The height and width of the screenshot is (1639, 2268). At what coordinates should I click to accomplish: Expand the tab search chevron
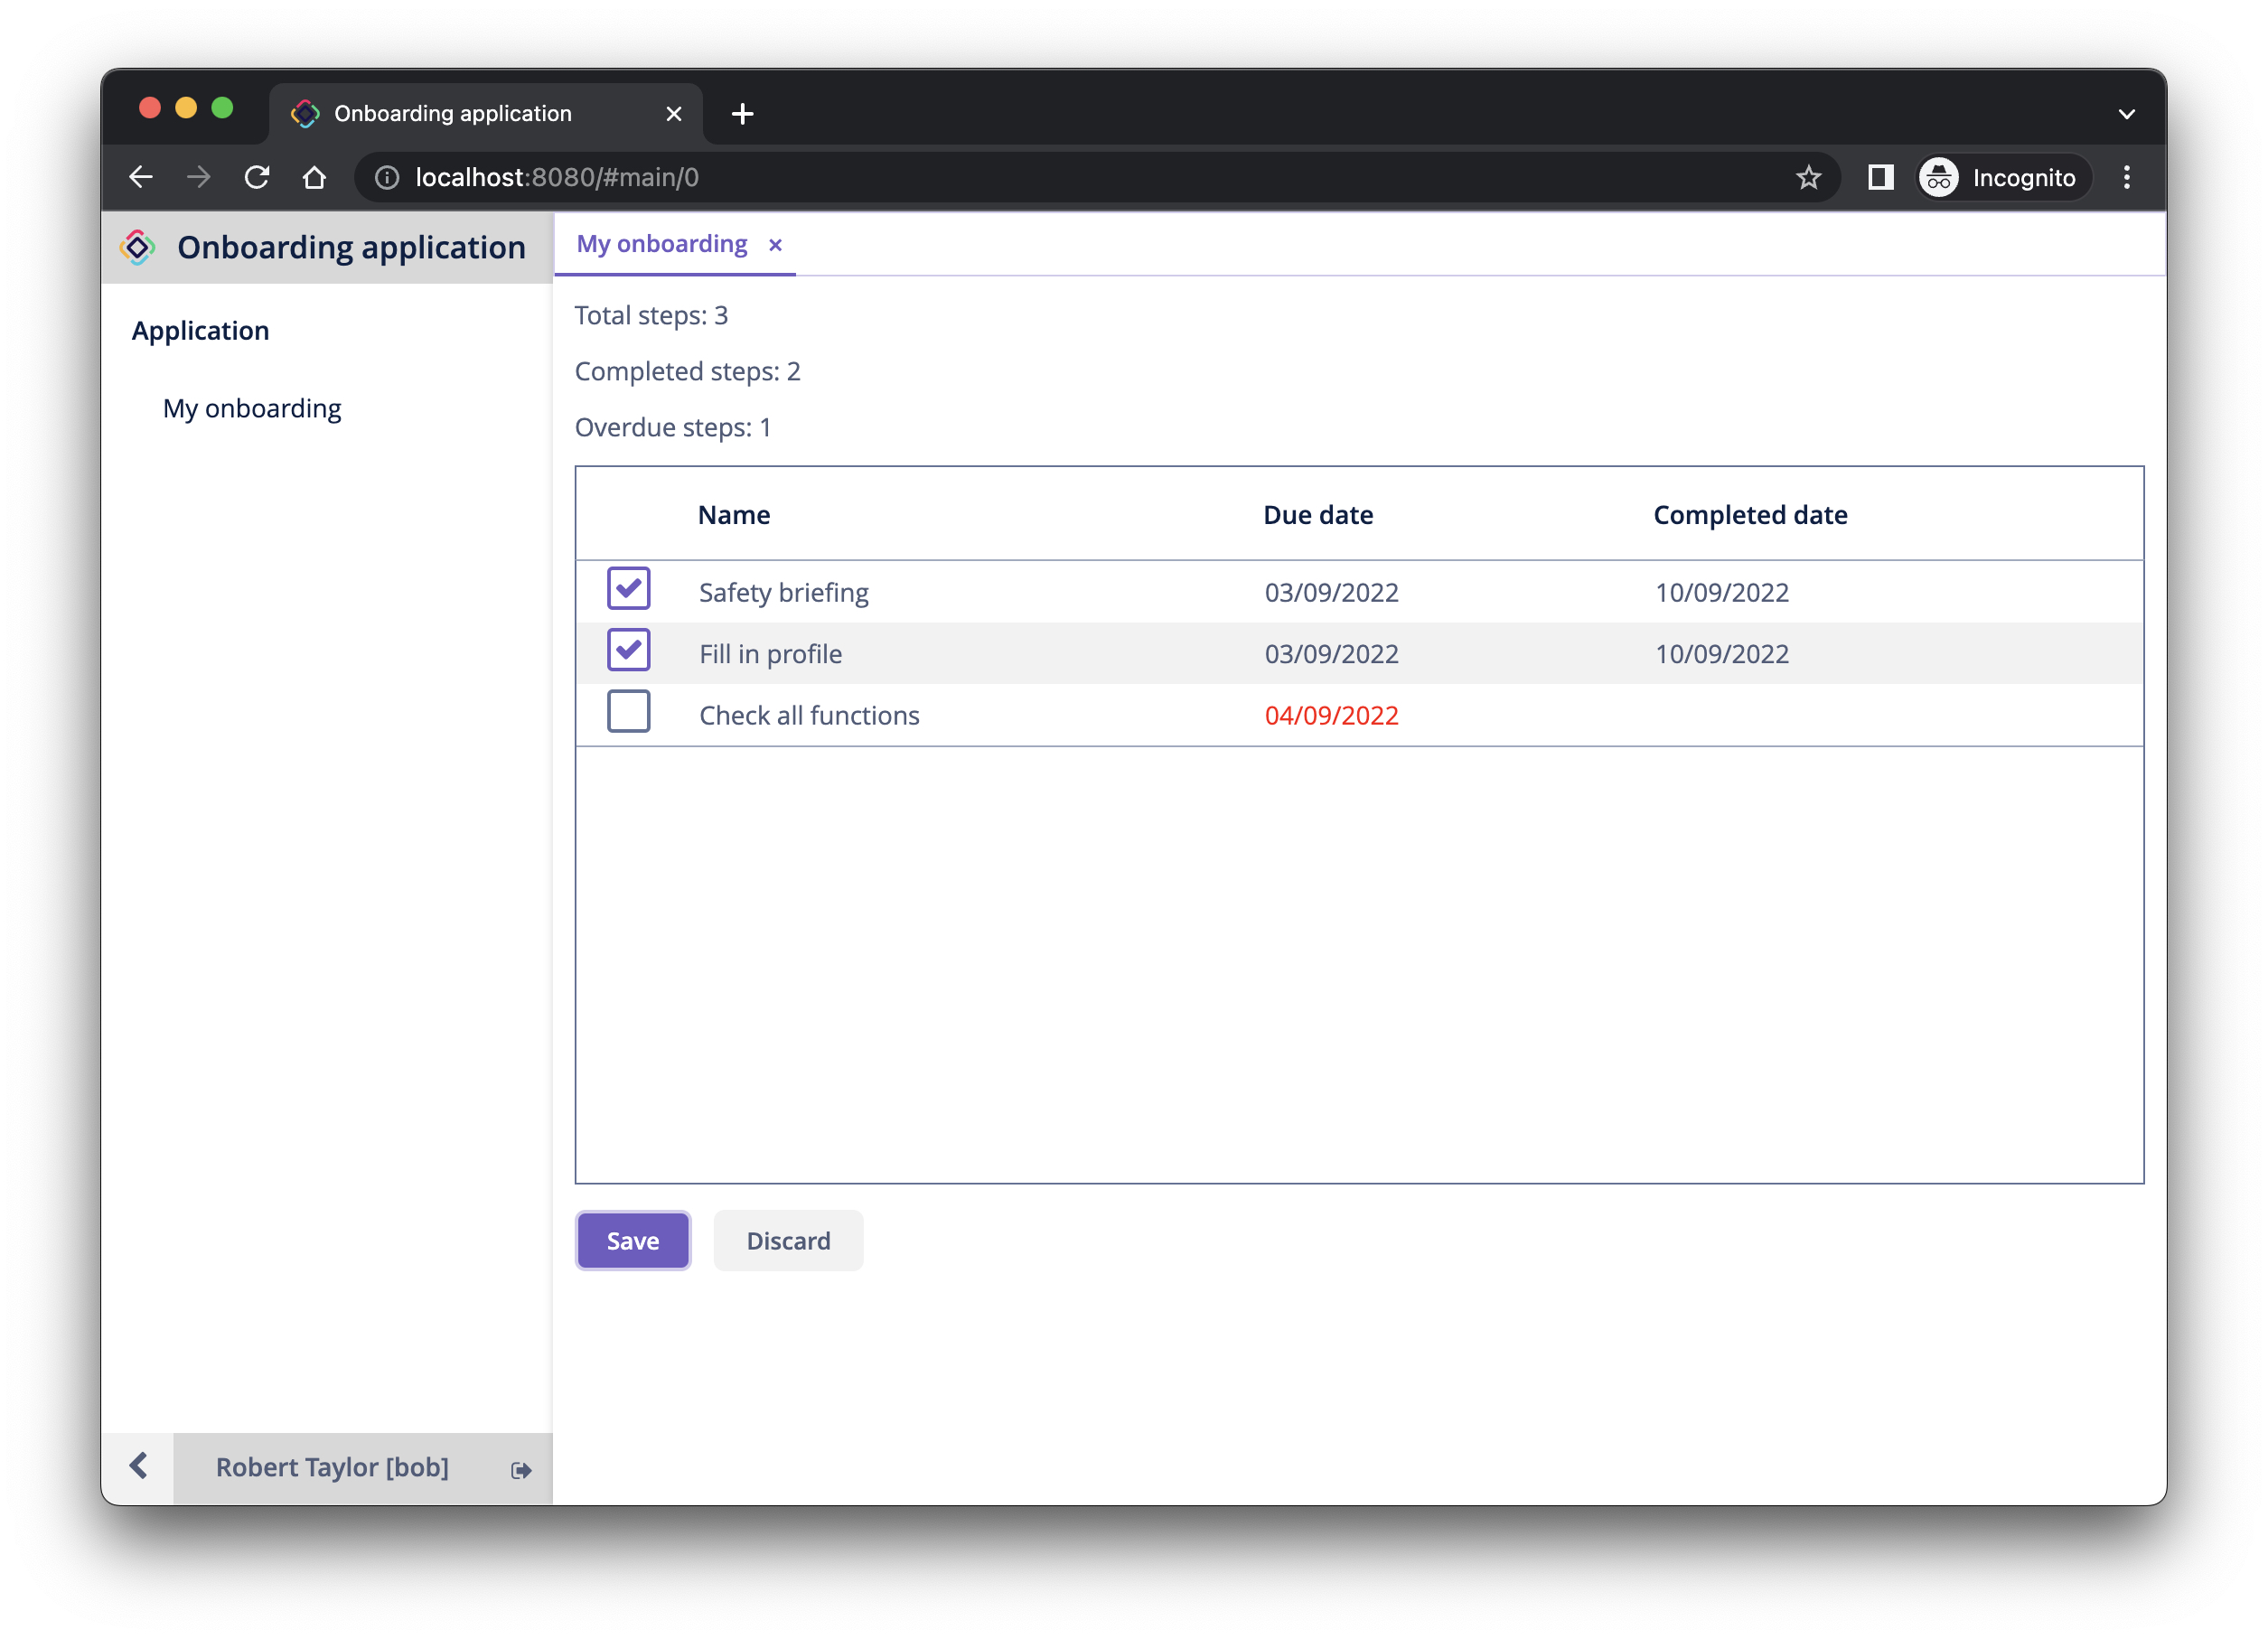pyautogui.click(x=2126, y=114)
